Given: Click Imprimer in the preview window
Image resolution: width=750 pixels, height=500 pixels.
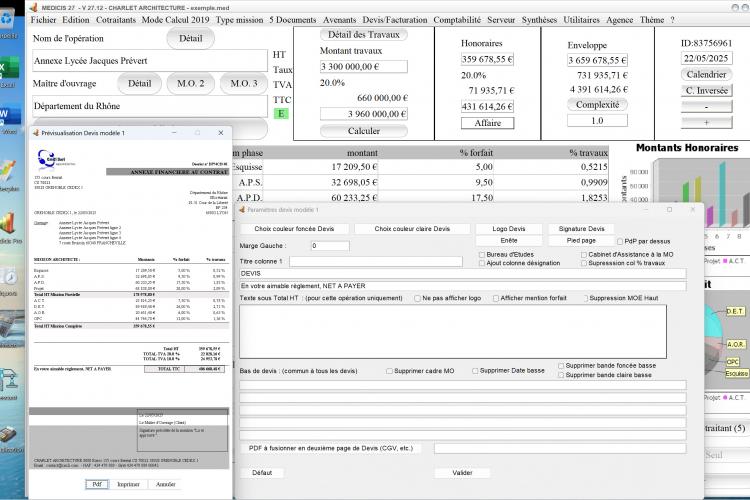Looking at the screenshot, I should (128, 485).
